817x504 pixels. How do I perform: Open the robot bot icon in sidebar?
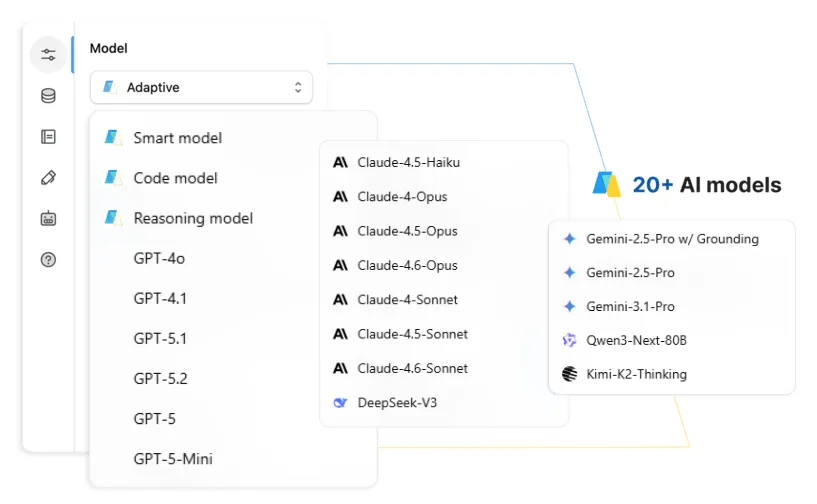click(x=48, y=218)
